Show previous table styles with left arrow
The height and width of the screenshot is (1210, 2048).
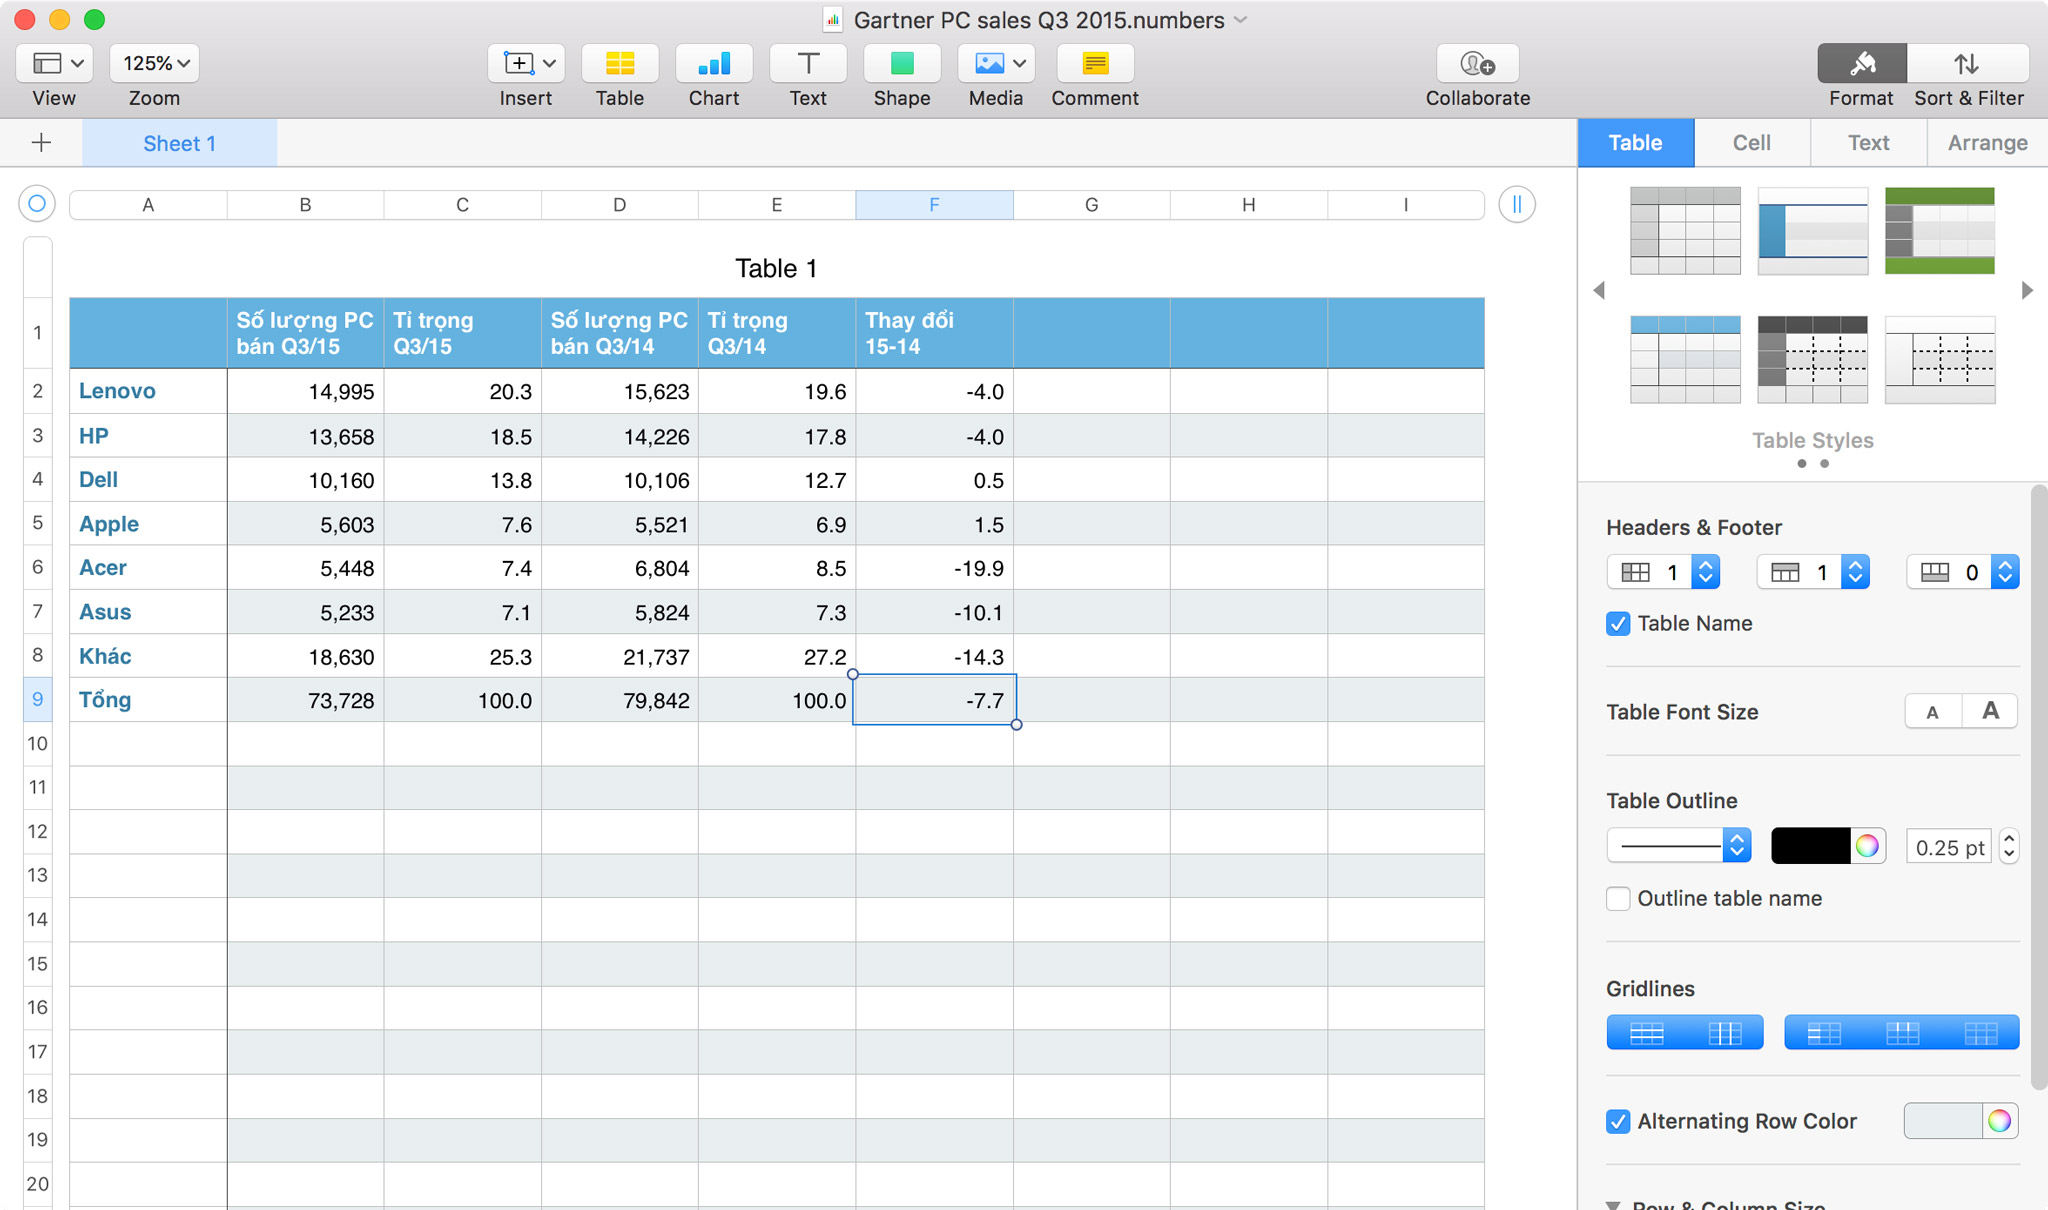click(x=1599, y=290)
